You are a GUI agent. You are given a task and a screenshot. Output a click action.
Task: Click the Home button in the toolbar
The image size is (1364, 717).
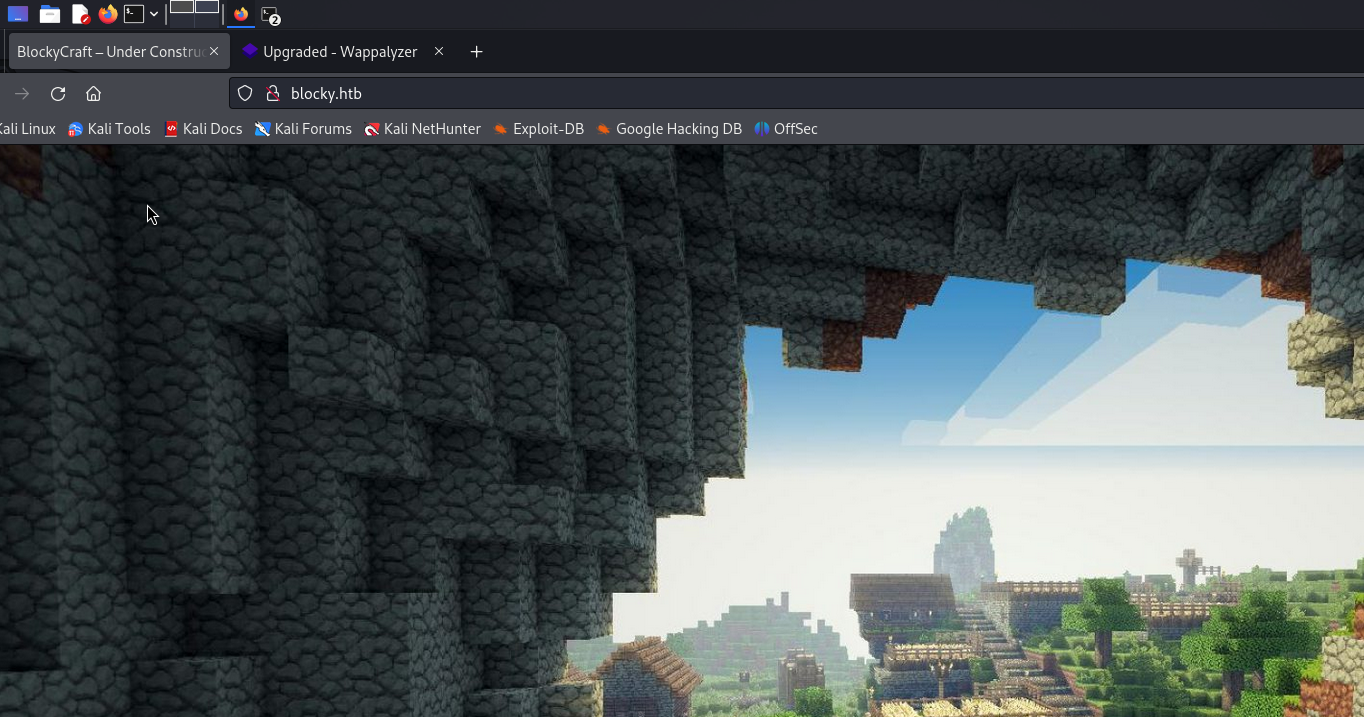93,93
